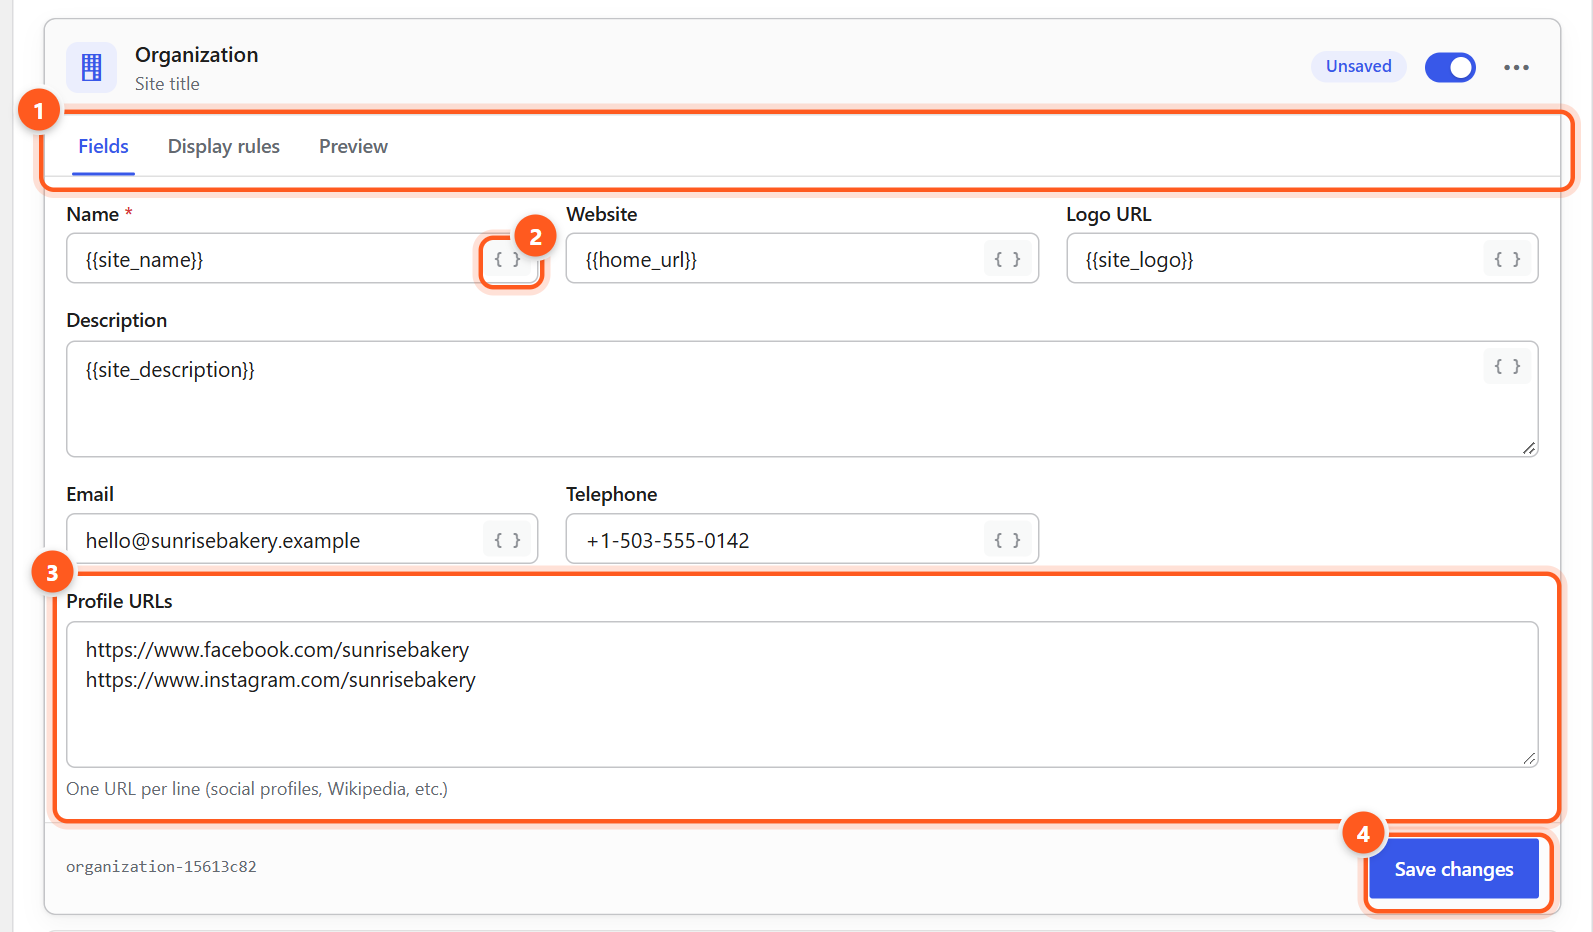Image resolution: width=1593 pixels, height=932 pixels.
Task: Click the Name required field label
Action: 99,214
